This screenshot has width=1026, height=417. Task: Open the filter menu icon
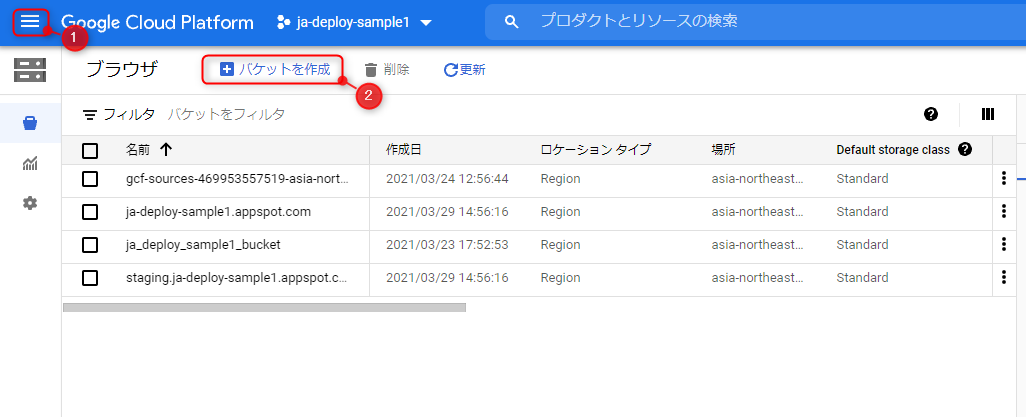click(x=91, y=115)
